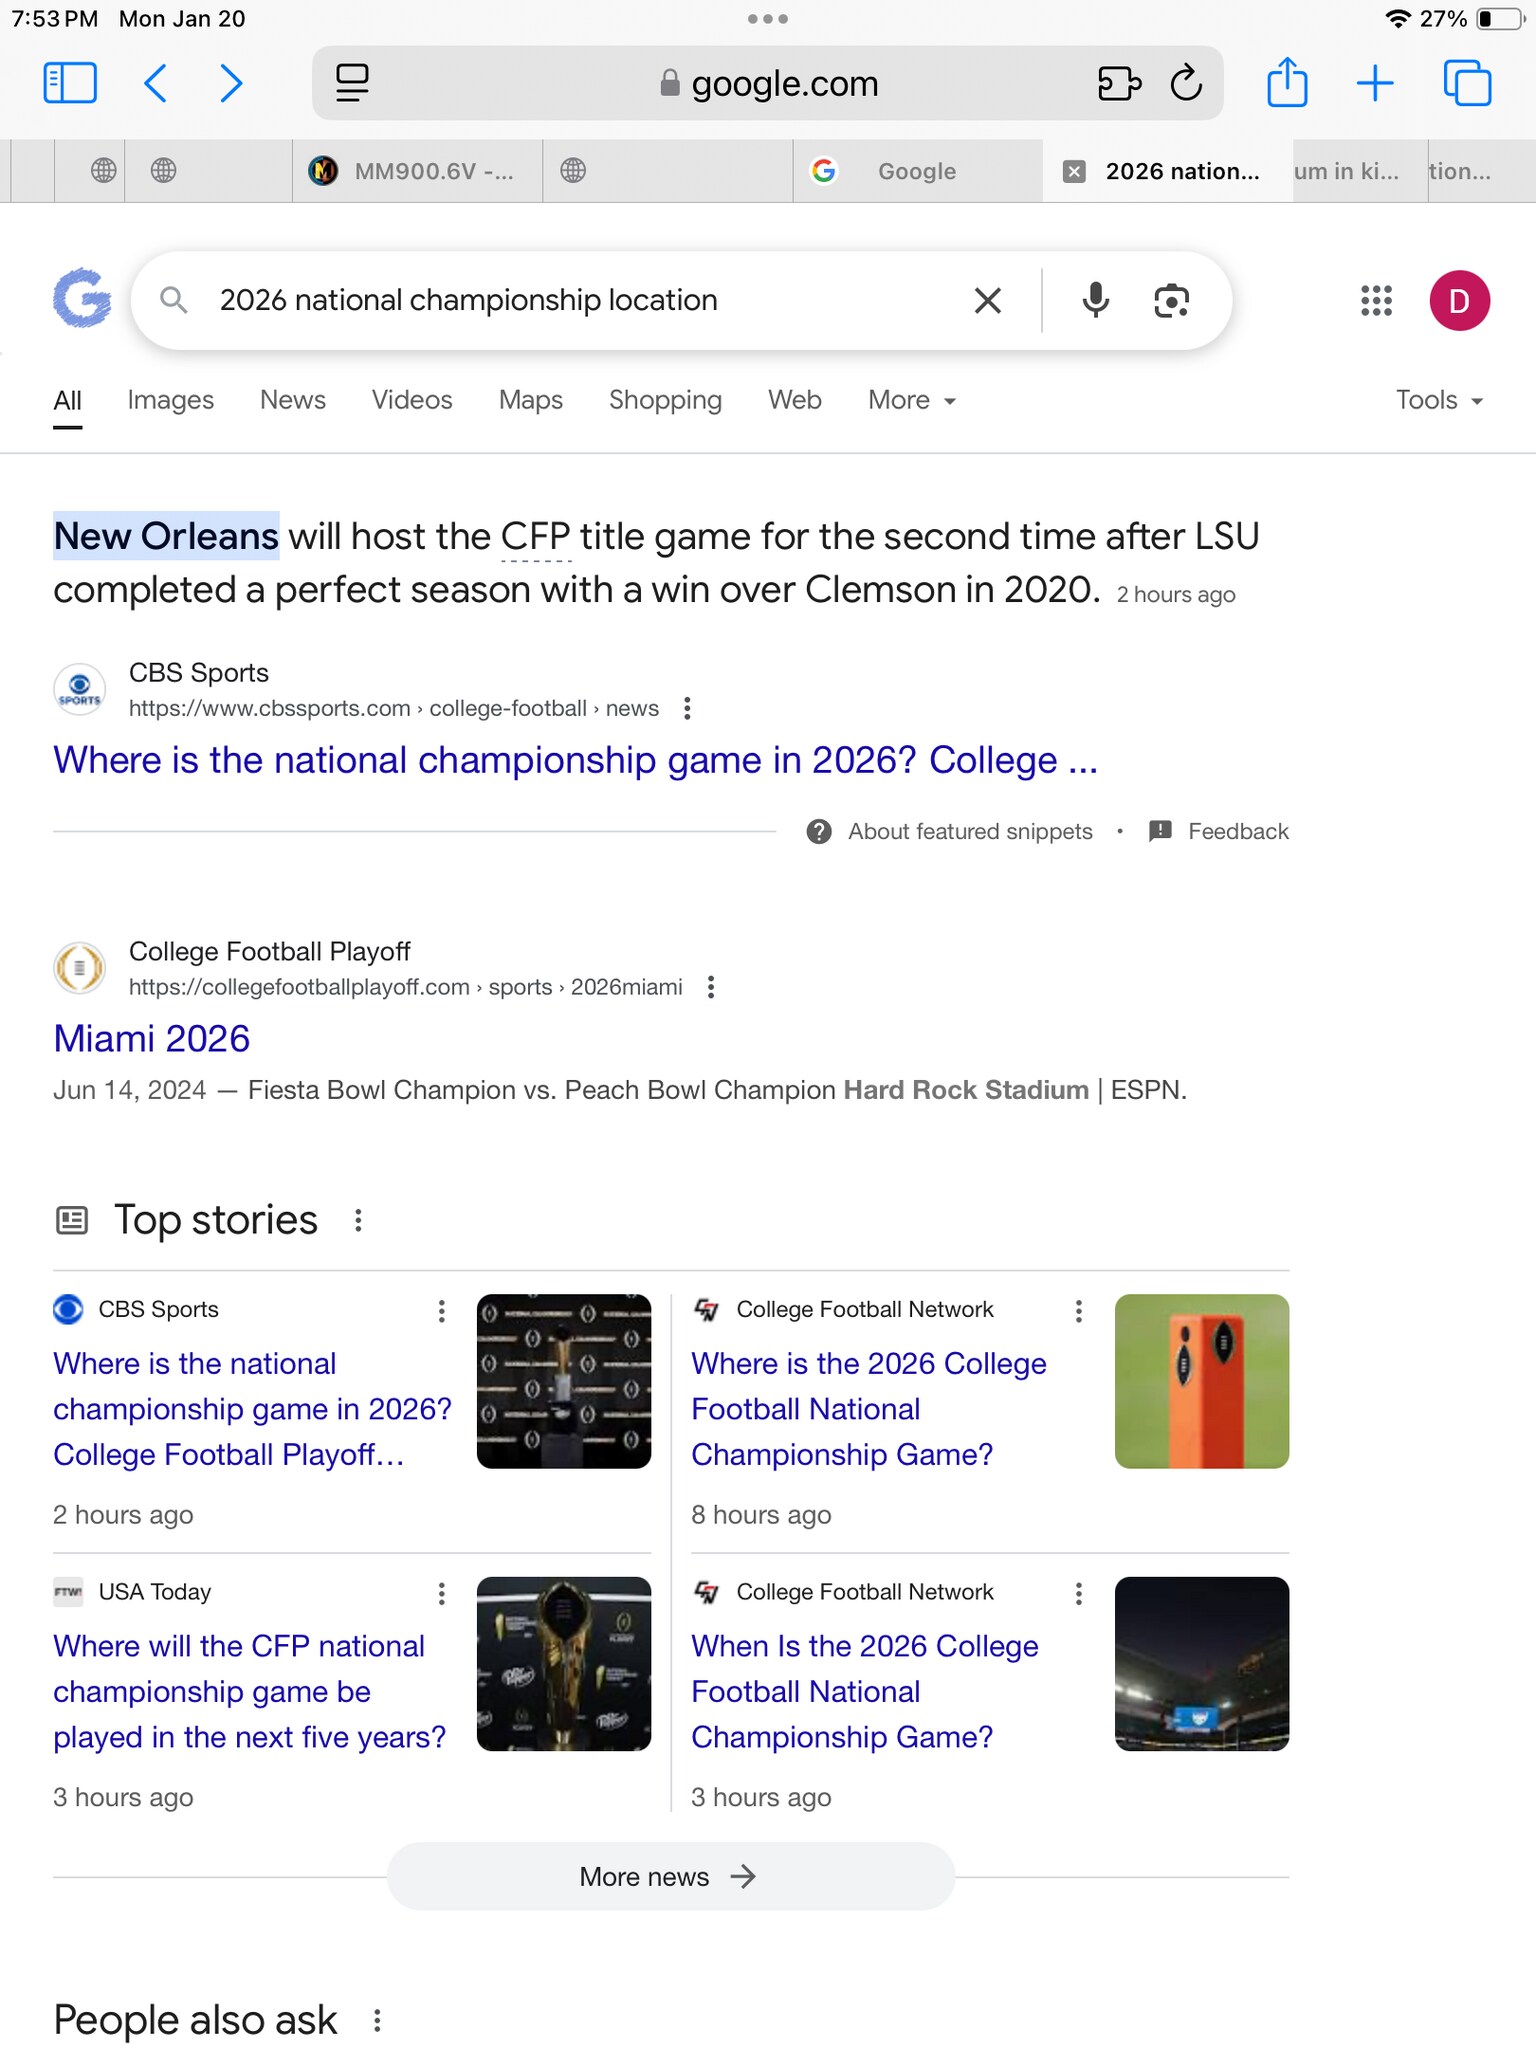Switch to the Images results tab
1536x2048 pixels.
pyautogui.click(x=170, y=400)
